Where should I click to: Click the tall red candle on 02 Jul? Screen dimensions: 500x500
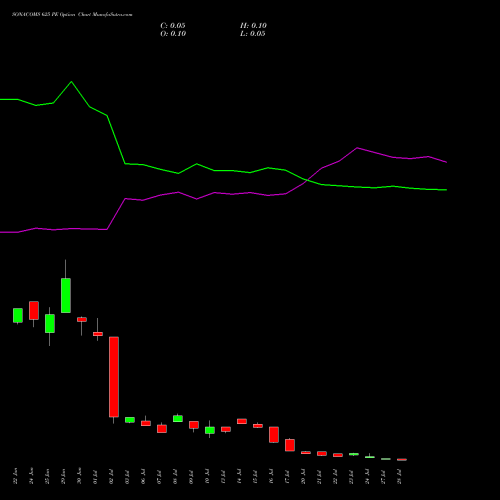114,377
